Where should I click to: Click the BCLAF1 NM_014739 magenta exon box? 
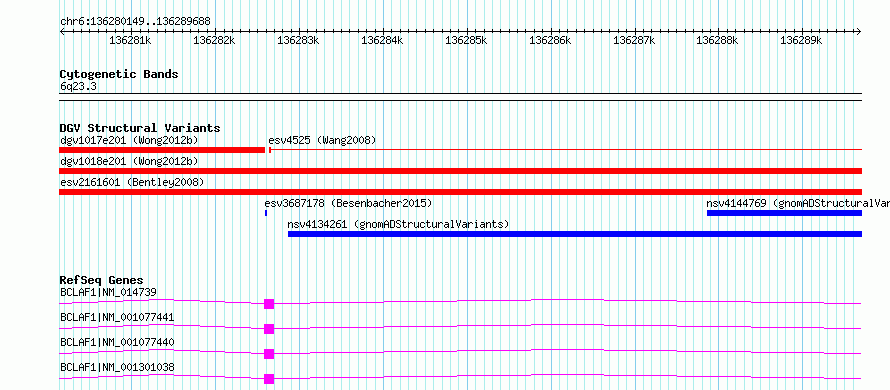[x=269, y=304]
